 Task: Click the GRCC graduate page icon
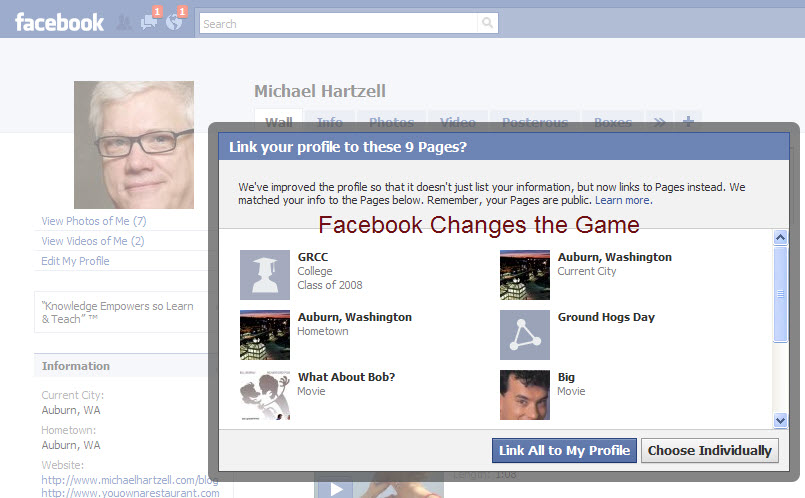(x=265, y=275)
